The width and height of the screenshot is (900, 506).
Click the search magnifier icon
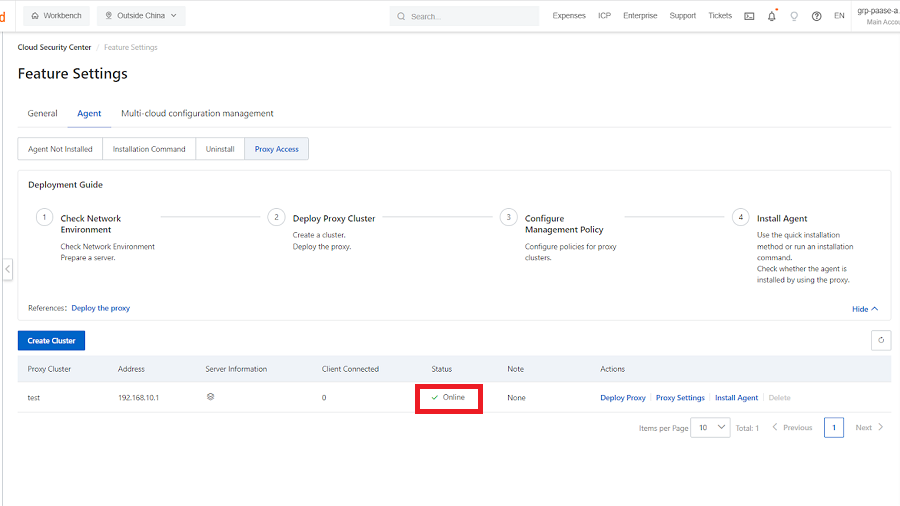click(x=401, y=16)
